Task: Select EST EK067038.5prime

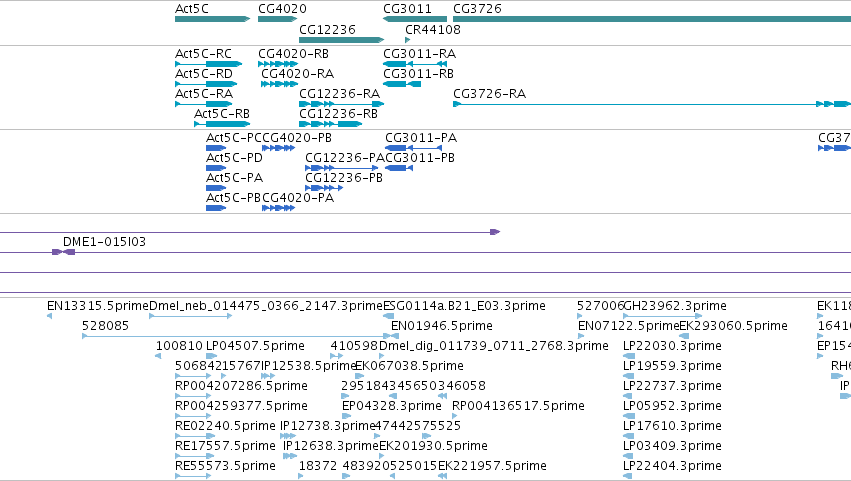Action: pyautogui.click(x=409, y=366)
